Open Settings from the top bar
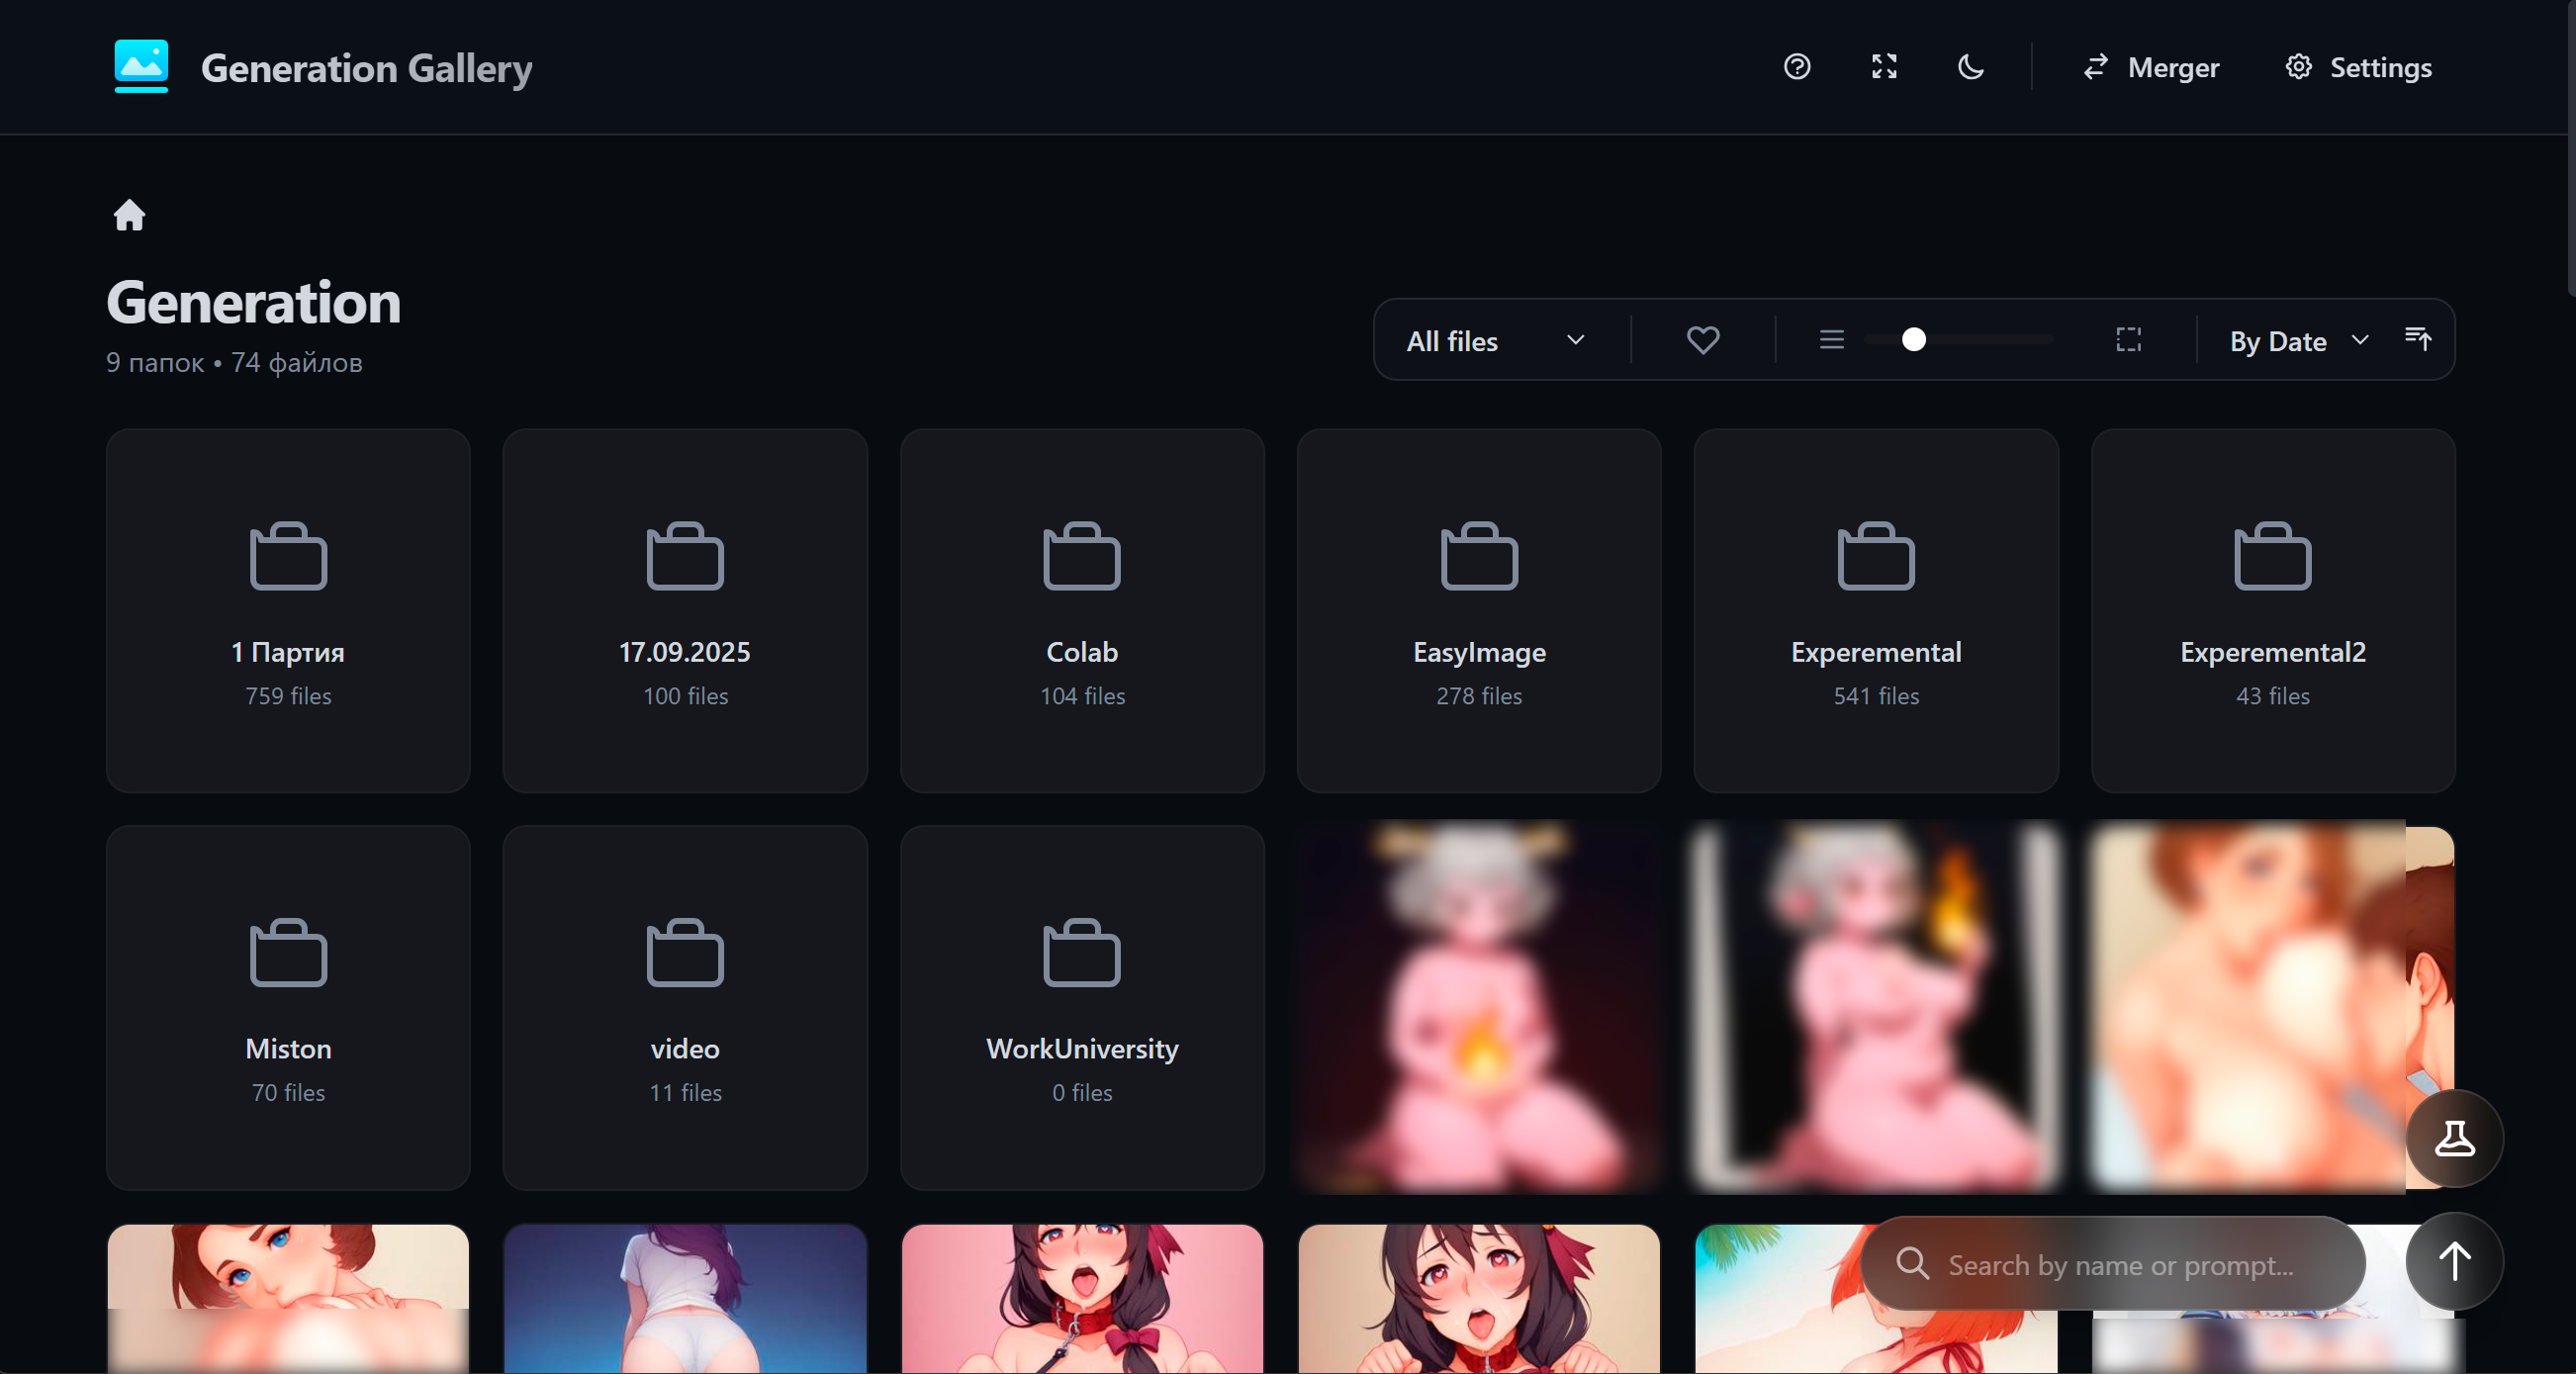2576x1374 pixels. (x=2359, y=67)
